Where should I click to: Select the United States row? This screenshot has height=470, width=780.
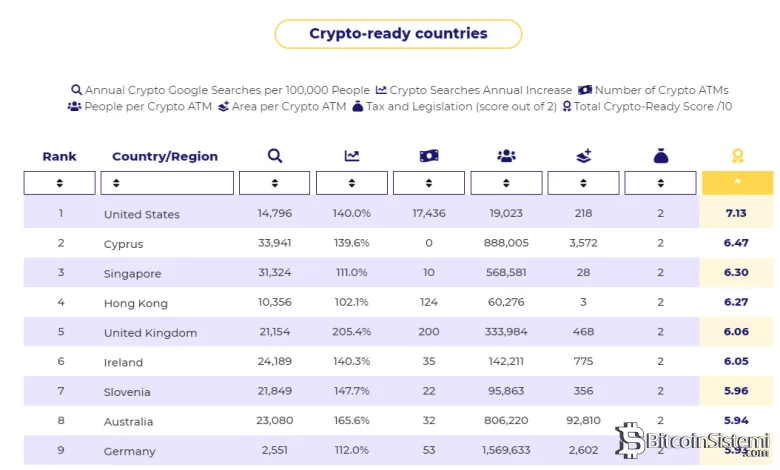[x=142, y=214]
